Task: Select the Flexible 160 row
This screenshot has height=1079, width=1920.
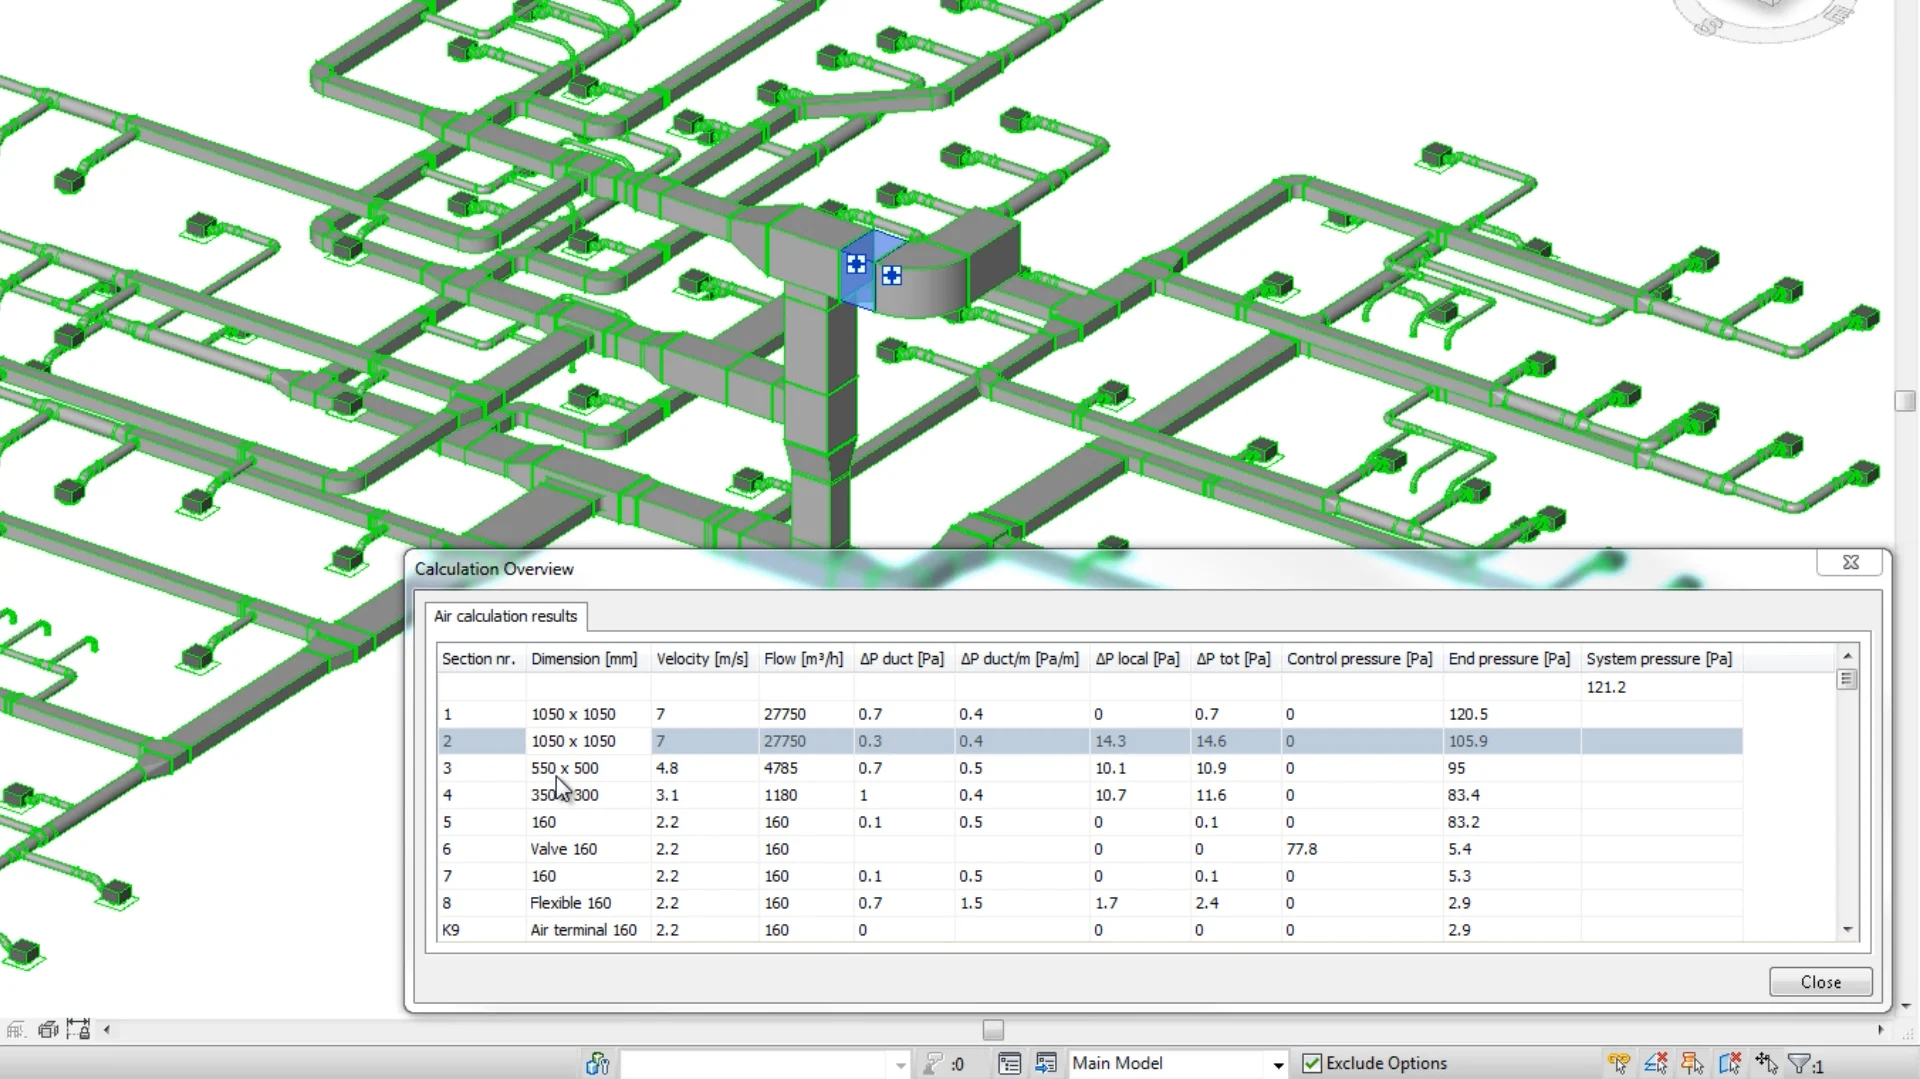Action: tap(1090, 903)
